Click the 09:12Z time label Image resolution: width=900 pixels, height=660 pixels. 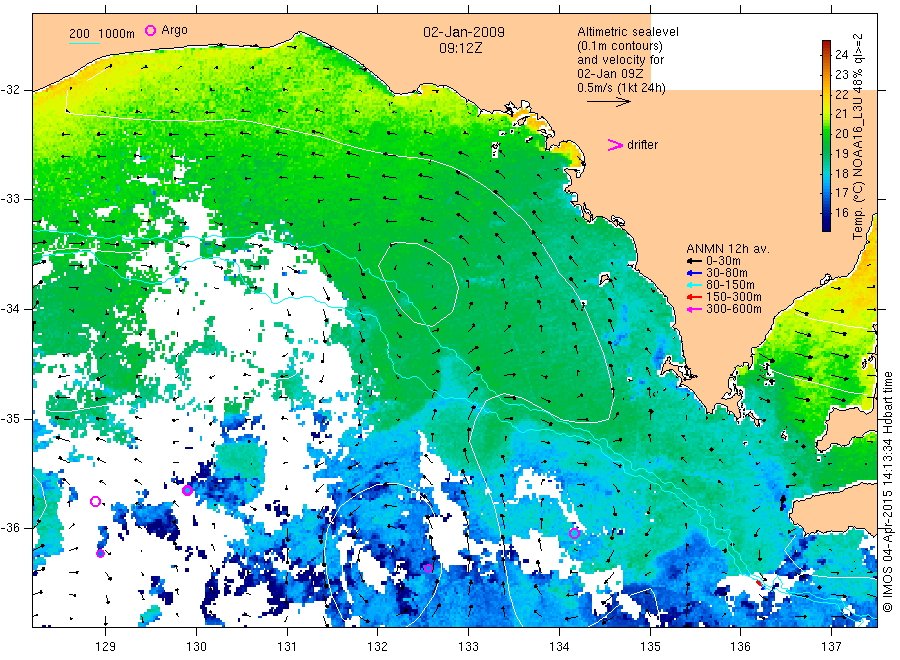point(460,48)
